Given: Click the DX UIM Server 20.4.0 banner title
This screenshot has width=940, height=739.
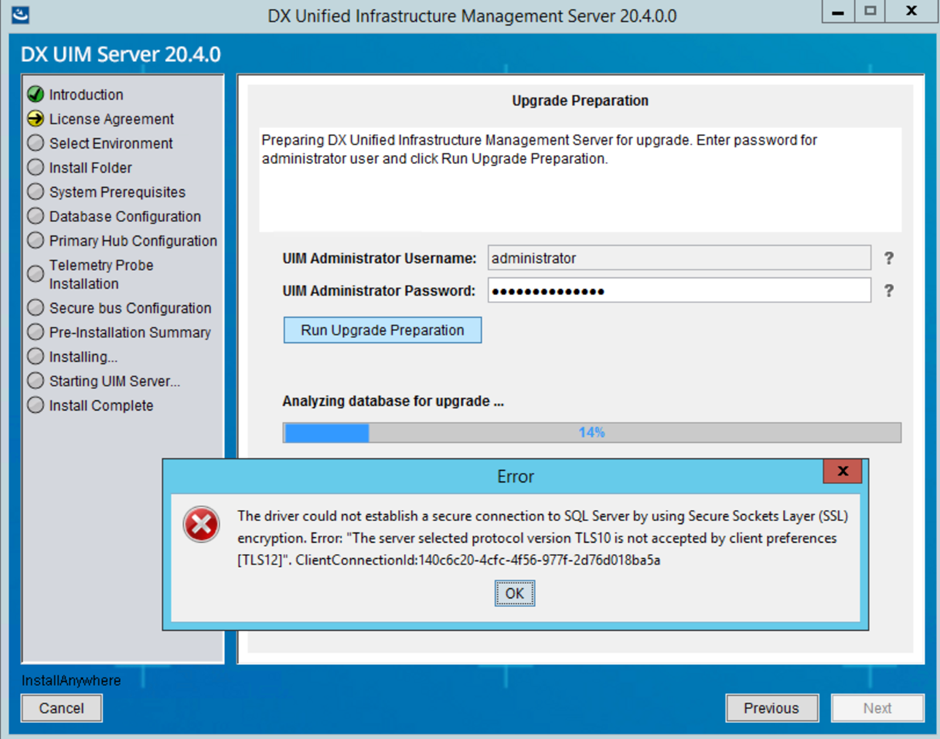Looking at the screenshot, I should coord(120,54).
